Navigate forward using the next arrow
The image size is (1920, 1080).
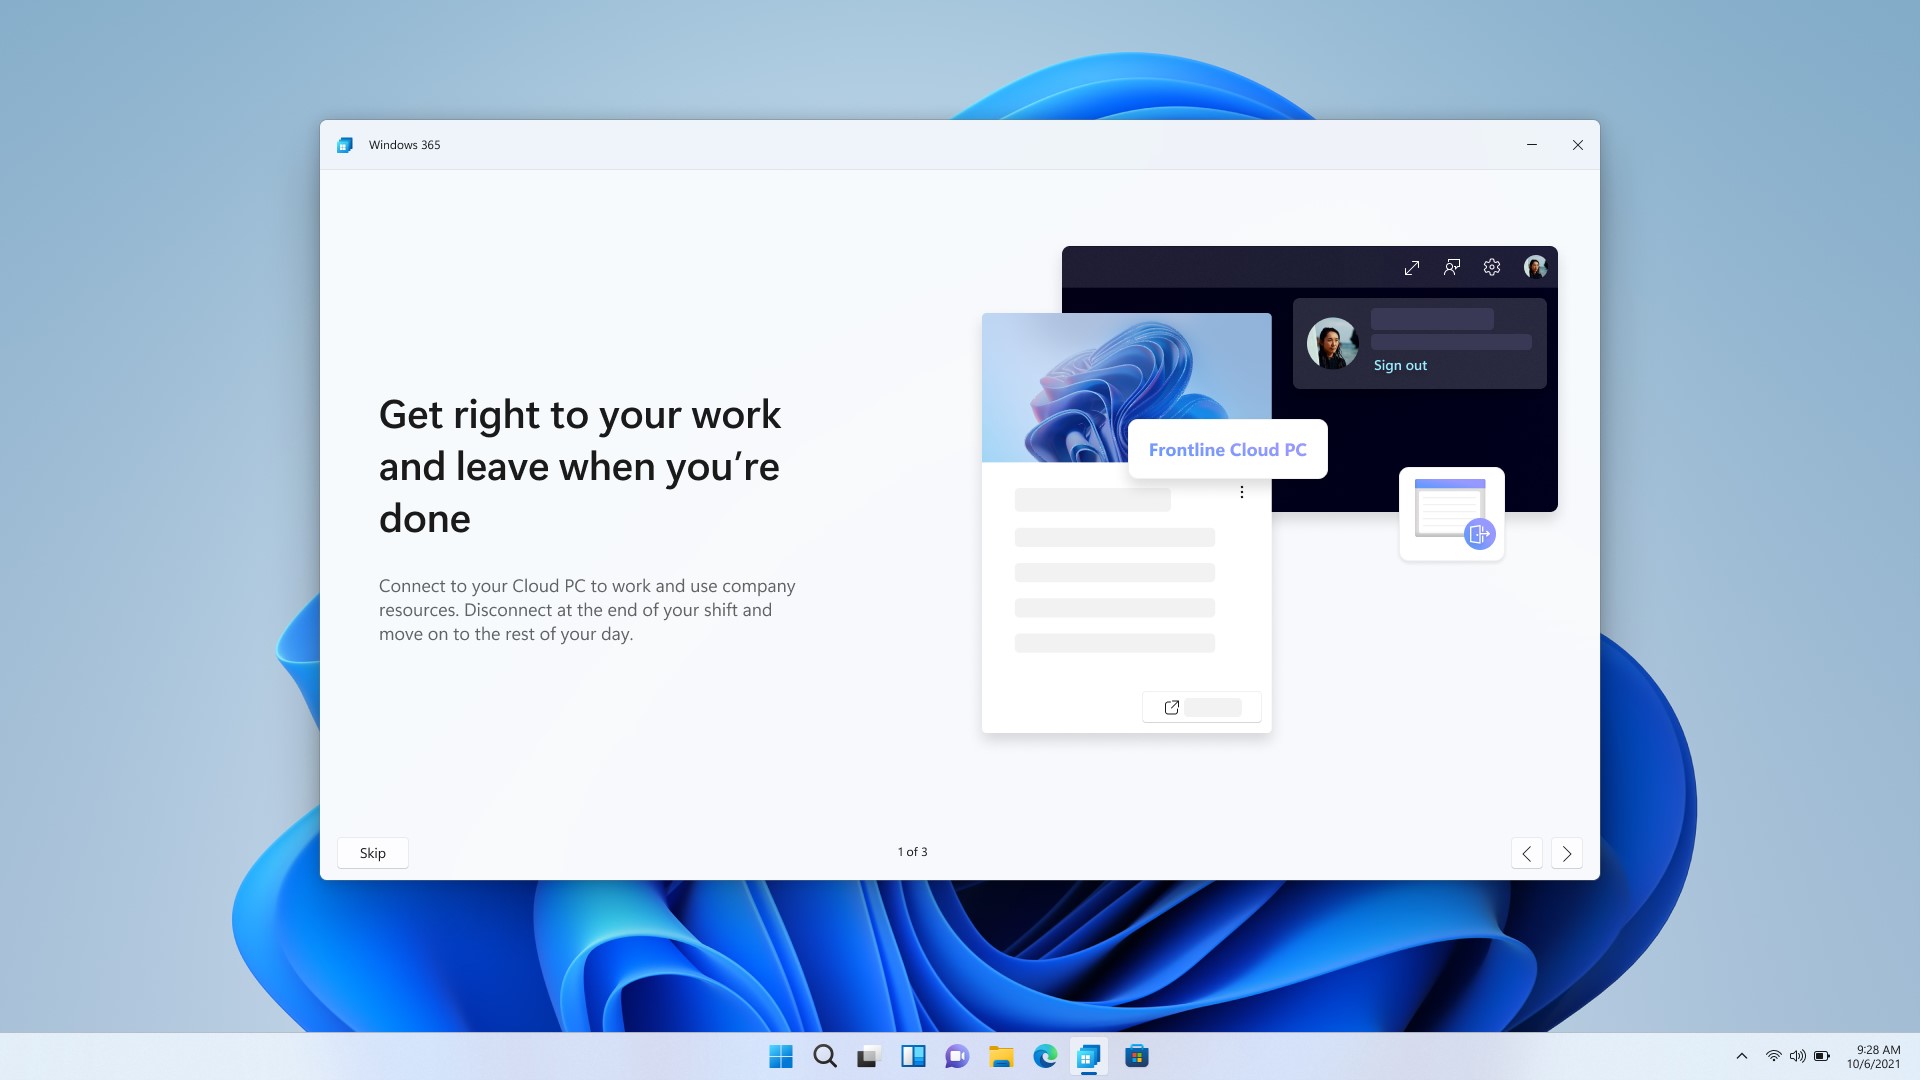coord(1568,853)
